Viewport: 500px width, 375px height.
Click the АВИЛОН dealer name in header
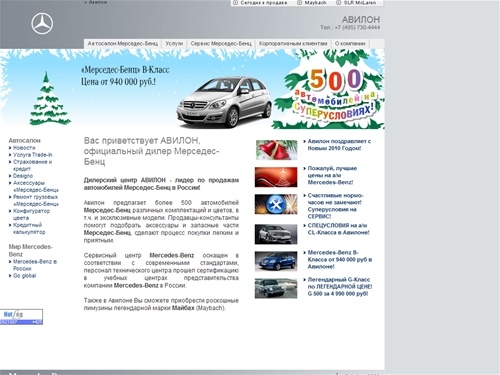click(361, 19)
